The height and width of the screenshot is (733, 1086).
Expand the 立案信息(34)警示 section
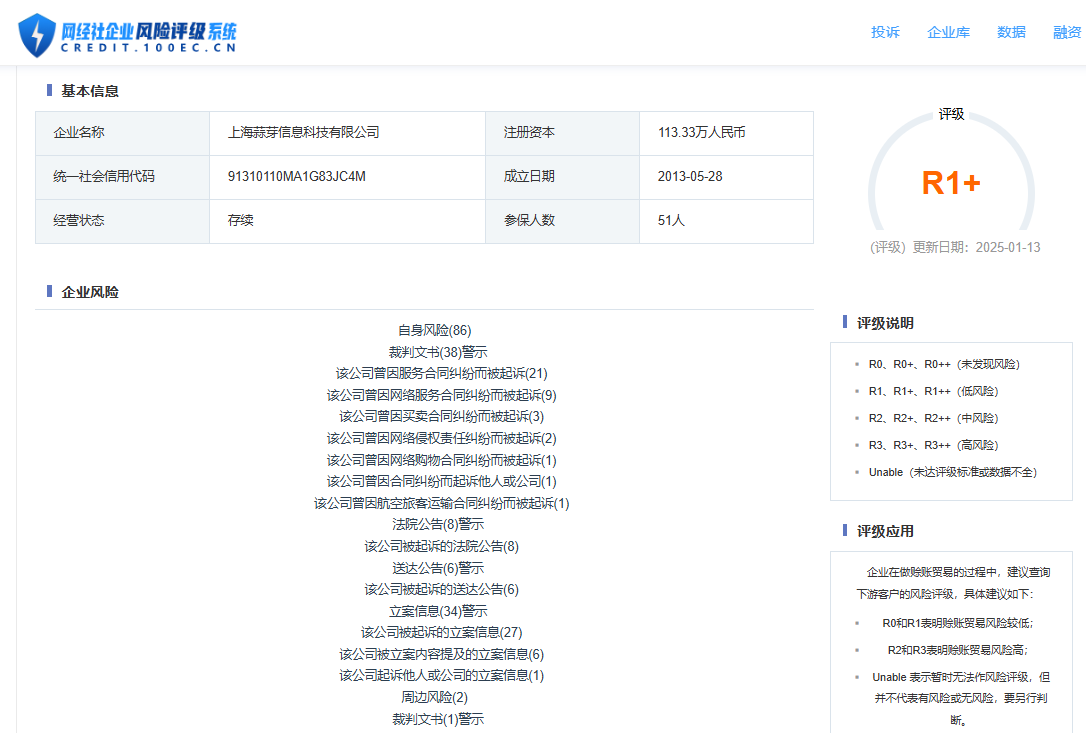click(x=438, y=611)
